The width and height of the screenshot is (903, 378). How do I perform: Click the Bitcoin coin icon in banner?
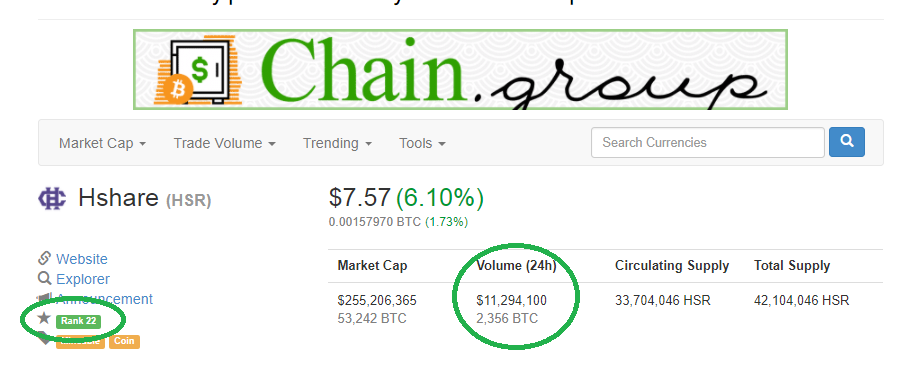point(178,89)
